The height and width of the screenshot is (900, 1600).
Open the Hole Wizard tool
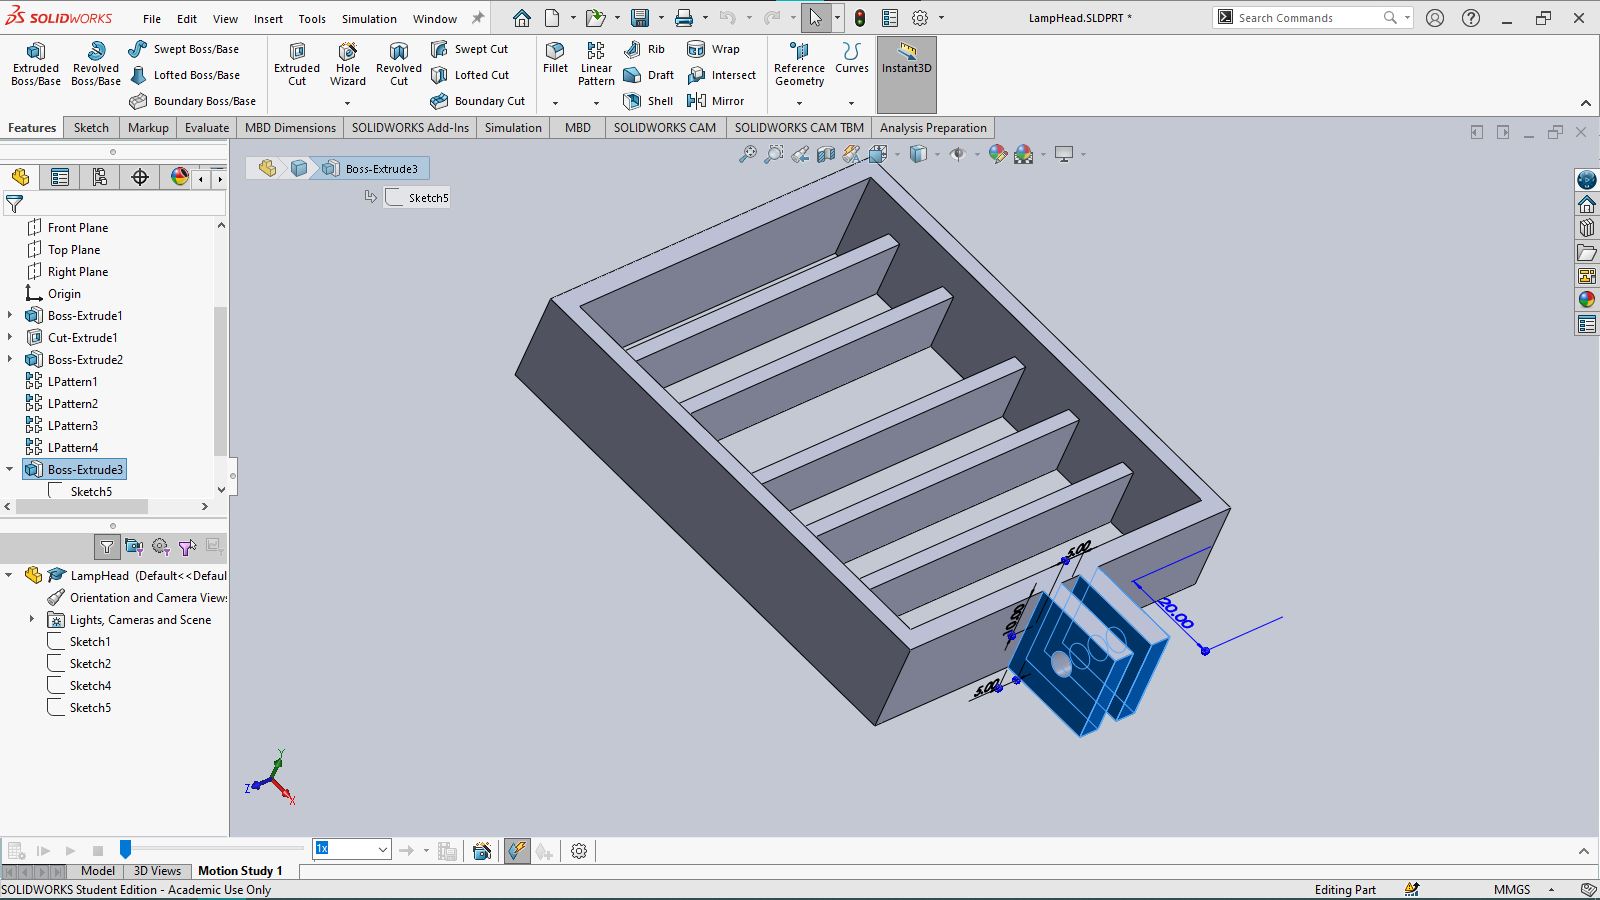[x=347, y=64]
